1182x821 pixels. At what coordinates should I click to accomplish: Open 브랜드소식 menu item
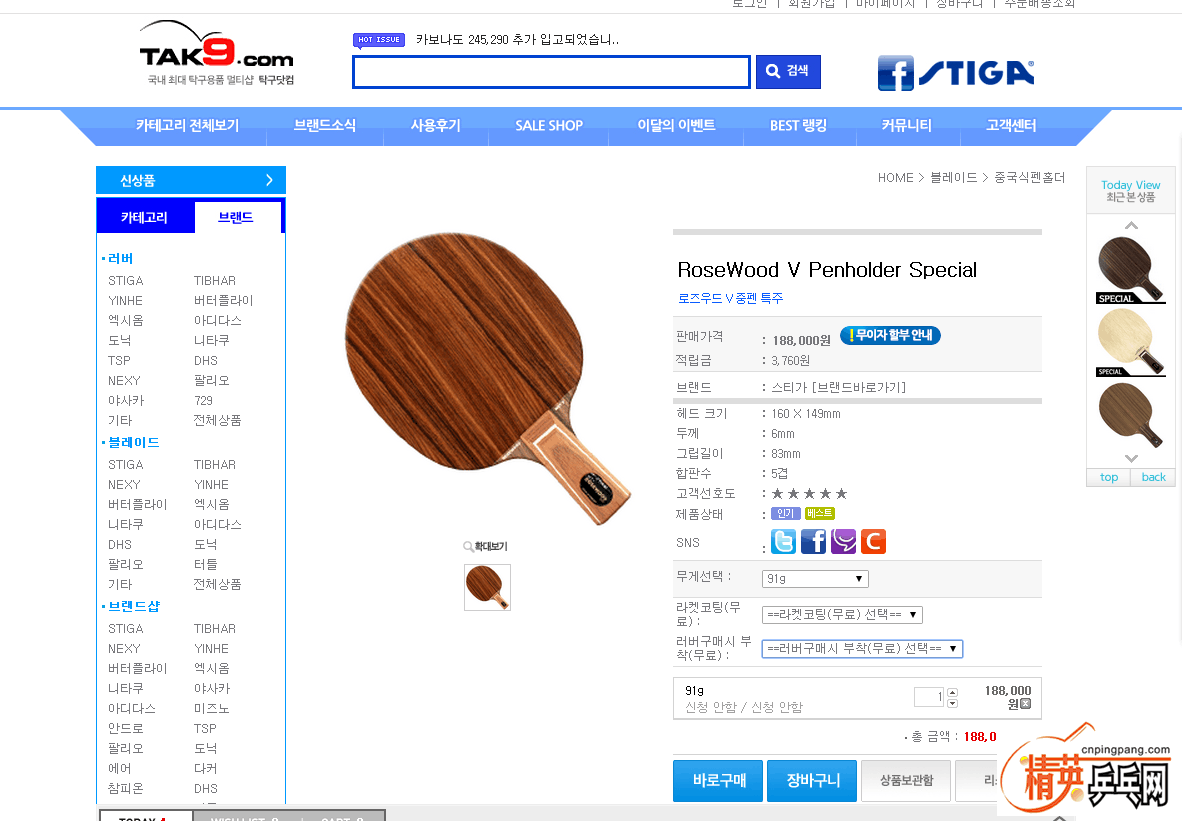click(325, 125)
